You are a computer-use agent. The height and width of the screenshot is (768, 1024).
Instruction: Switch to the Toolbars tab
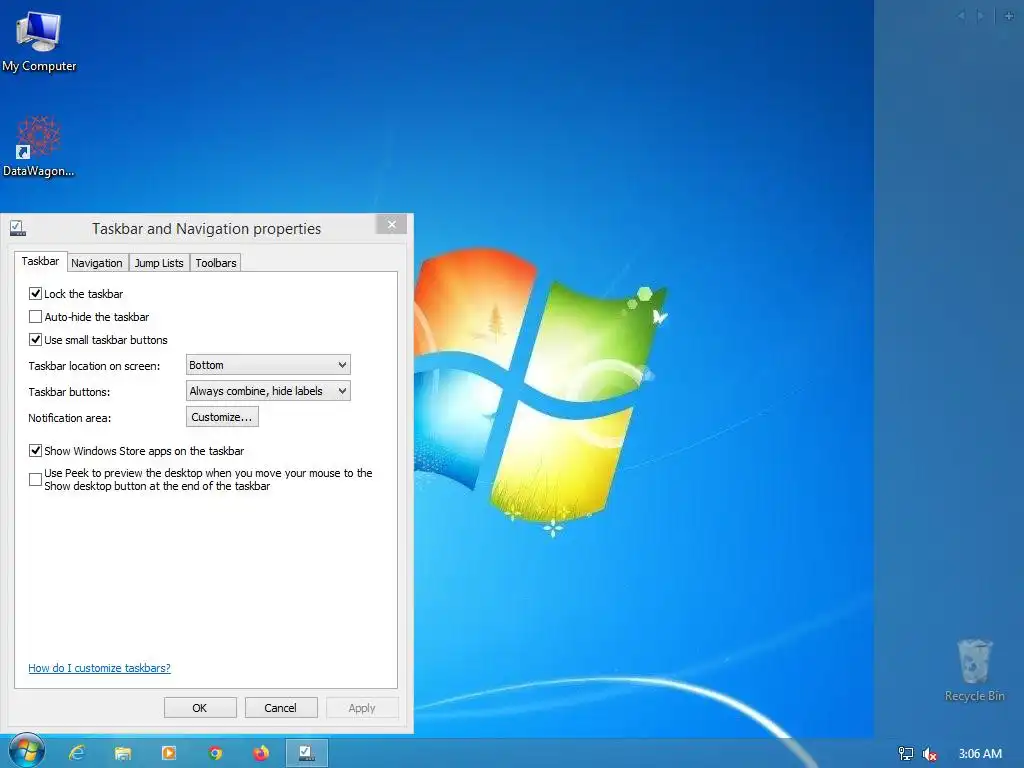(216, 263)
